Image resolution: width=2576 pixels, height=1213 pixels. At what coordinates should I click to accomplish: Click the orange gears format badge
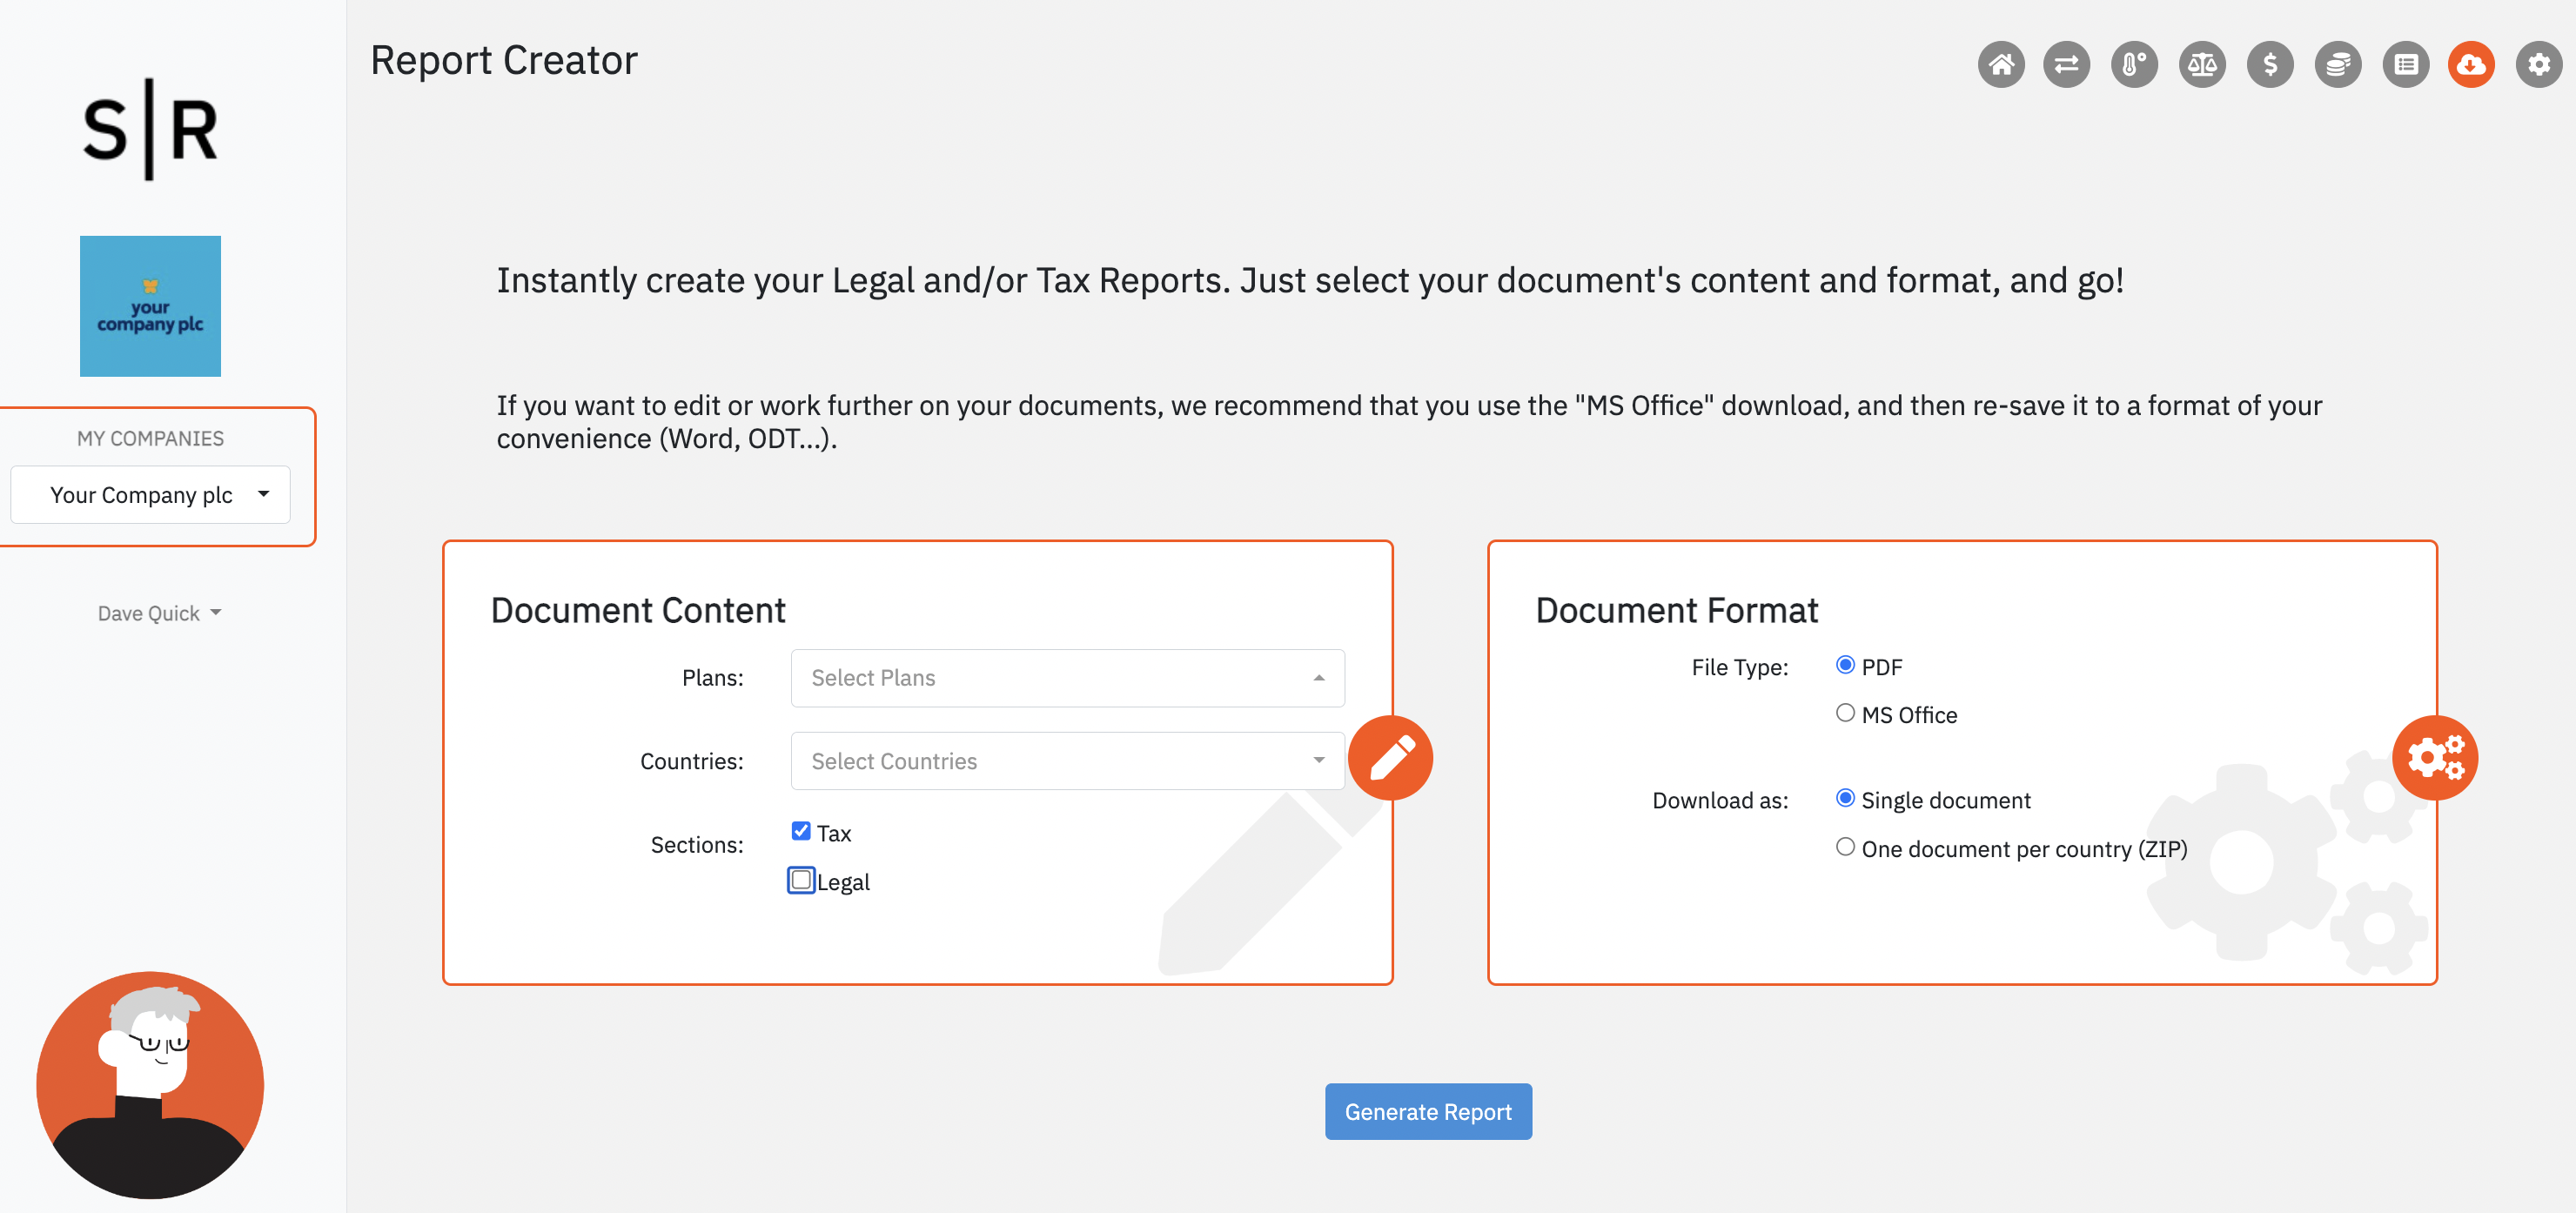[2435, 758]
